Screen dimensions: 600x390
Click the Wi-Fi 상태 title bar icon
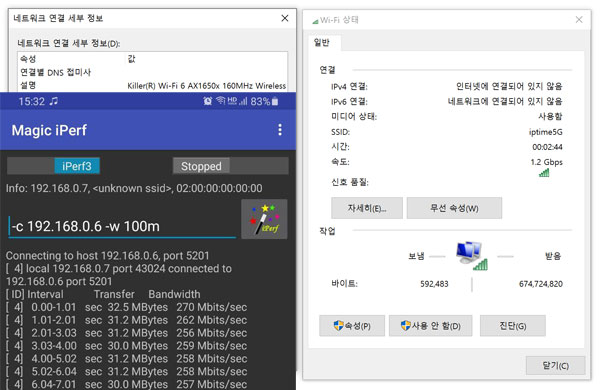click(315, 21)
